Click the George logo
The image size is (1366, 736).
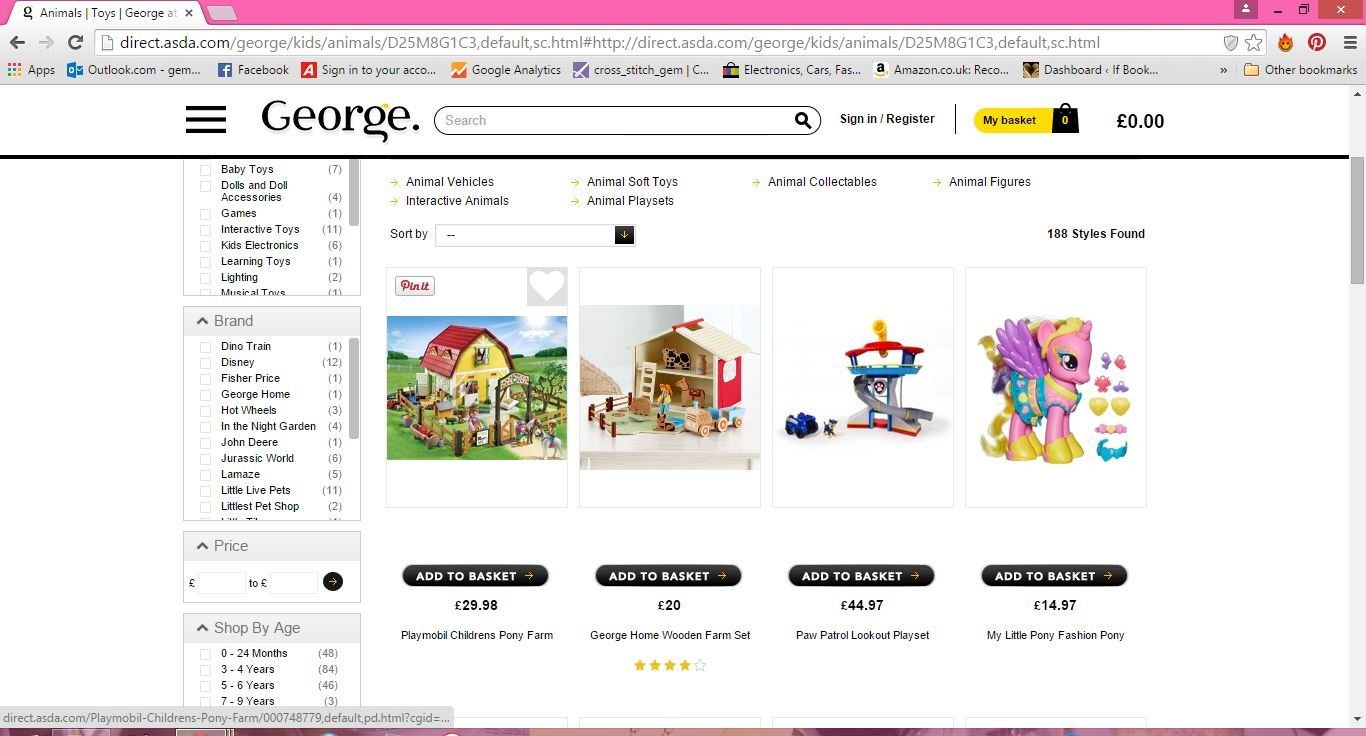point(340,120)
